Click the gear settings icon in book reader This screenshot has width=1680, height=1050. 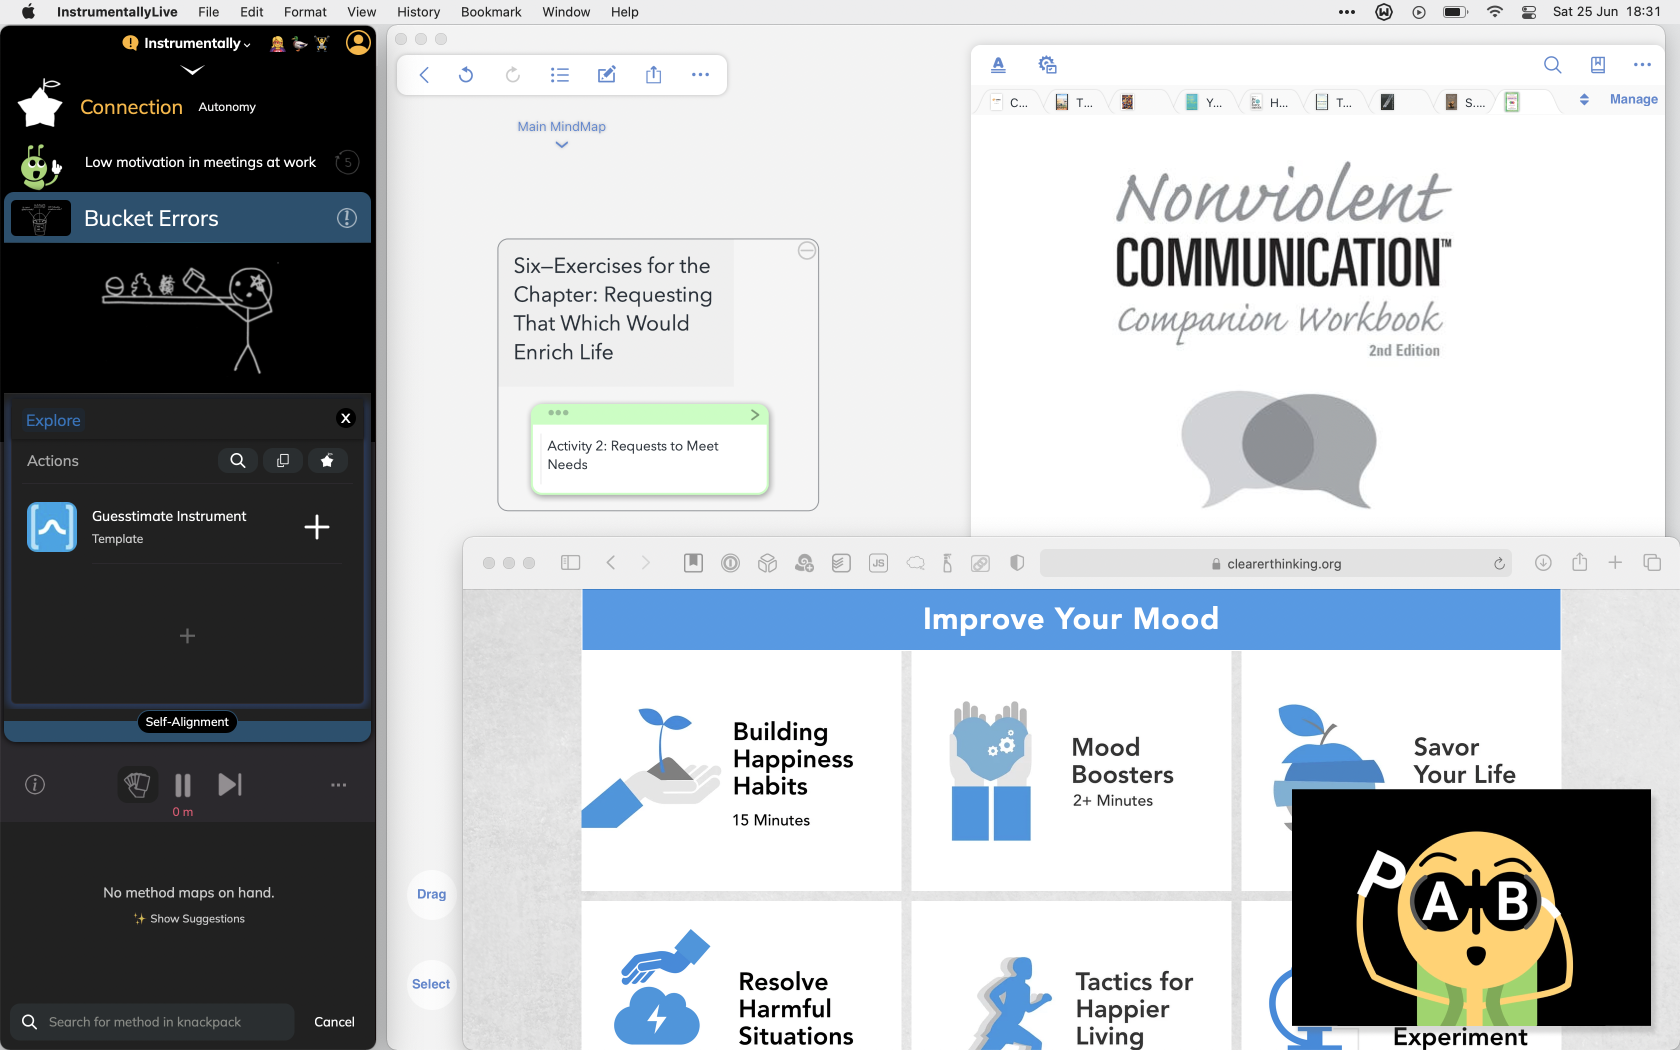point(1048,65)
